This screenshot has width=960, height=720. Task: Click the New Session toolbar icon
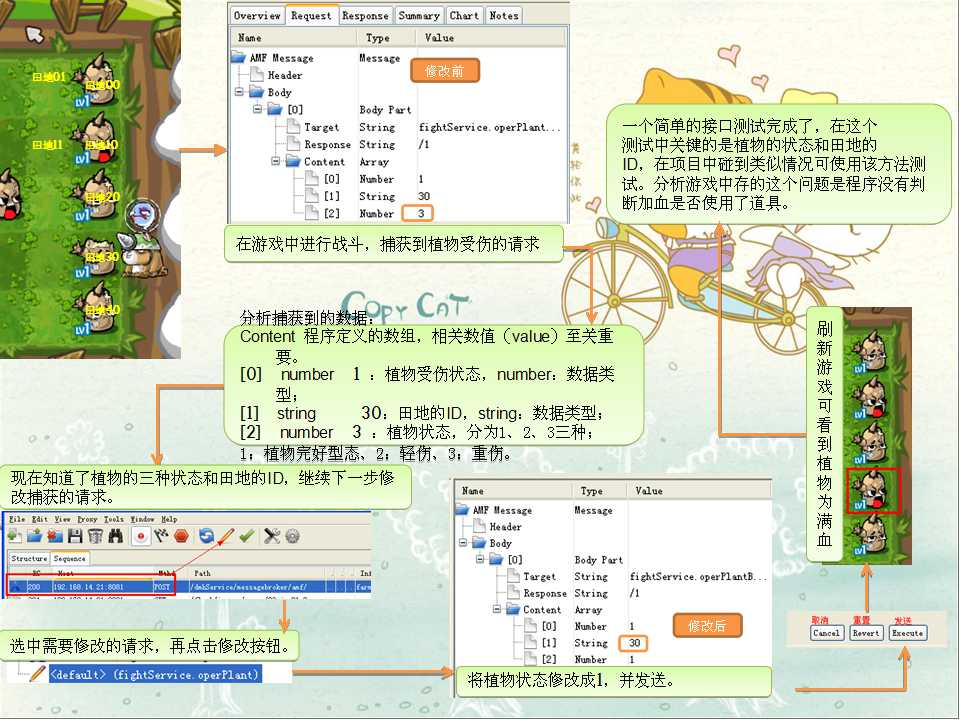15,537
